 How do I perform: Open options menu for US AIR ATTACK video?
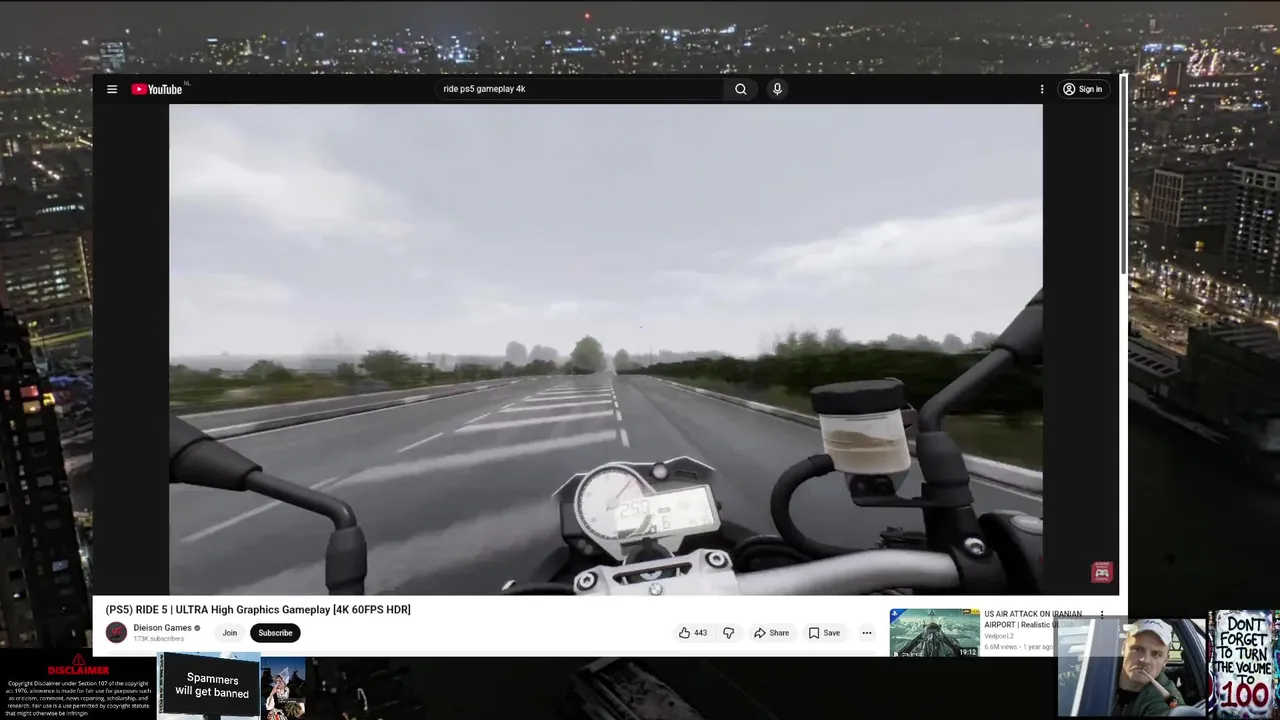(x=1102, y=615)
